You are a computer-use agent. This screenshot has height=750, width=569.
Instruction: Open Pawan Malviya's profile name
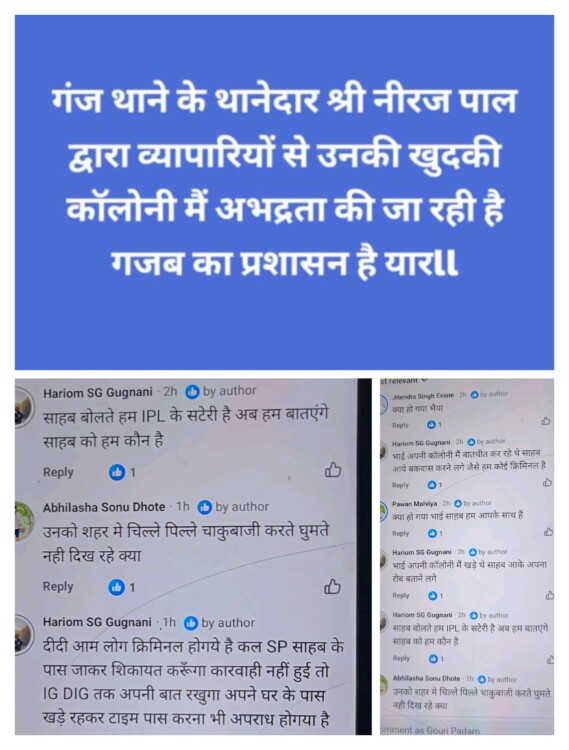click(415, 504)
